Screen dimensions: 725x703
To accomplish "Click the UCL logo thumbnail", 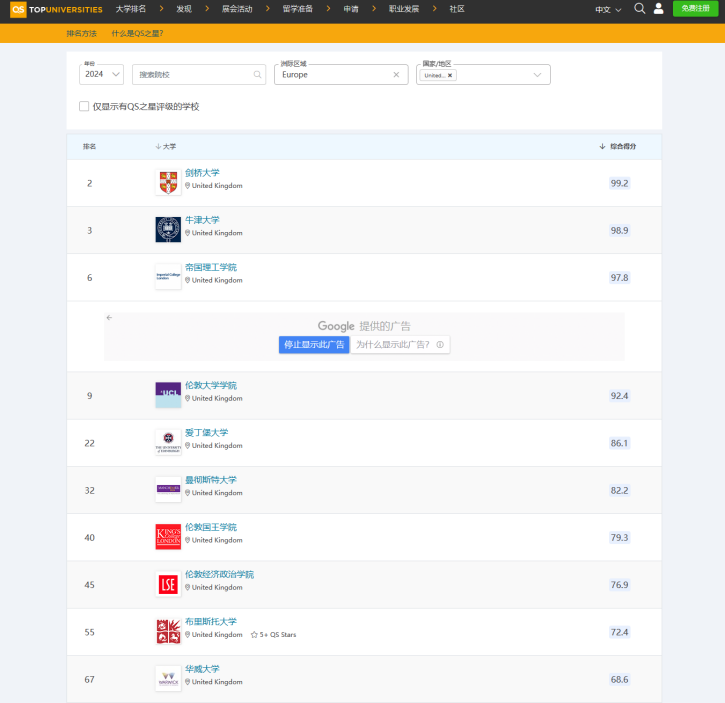I will (168, 395).
